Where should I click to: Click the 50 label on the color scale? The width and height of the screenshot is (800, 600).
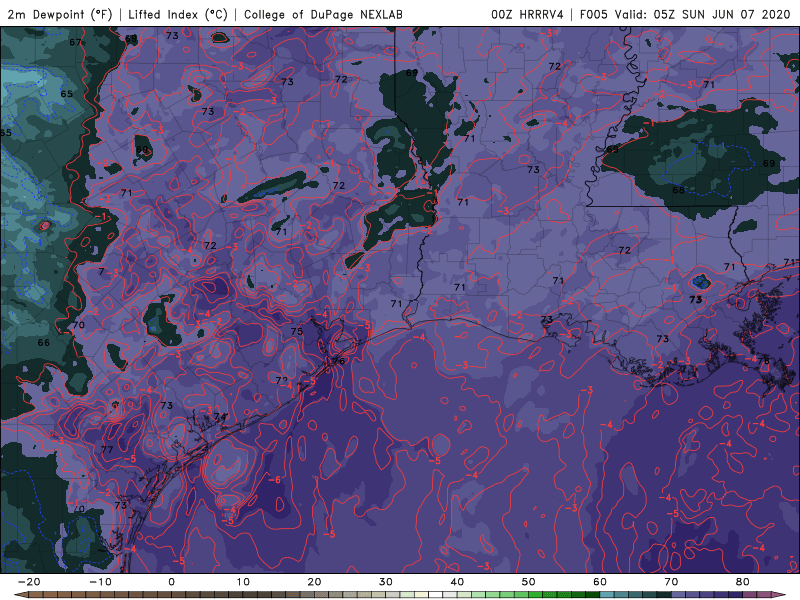(529, 582)
